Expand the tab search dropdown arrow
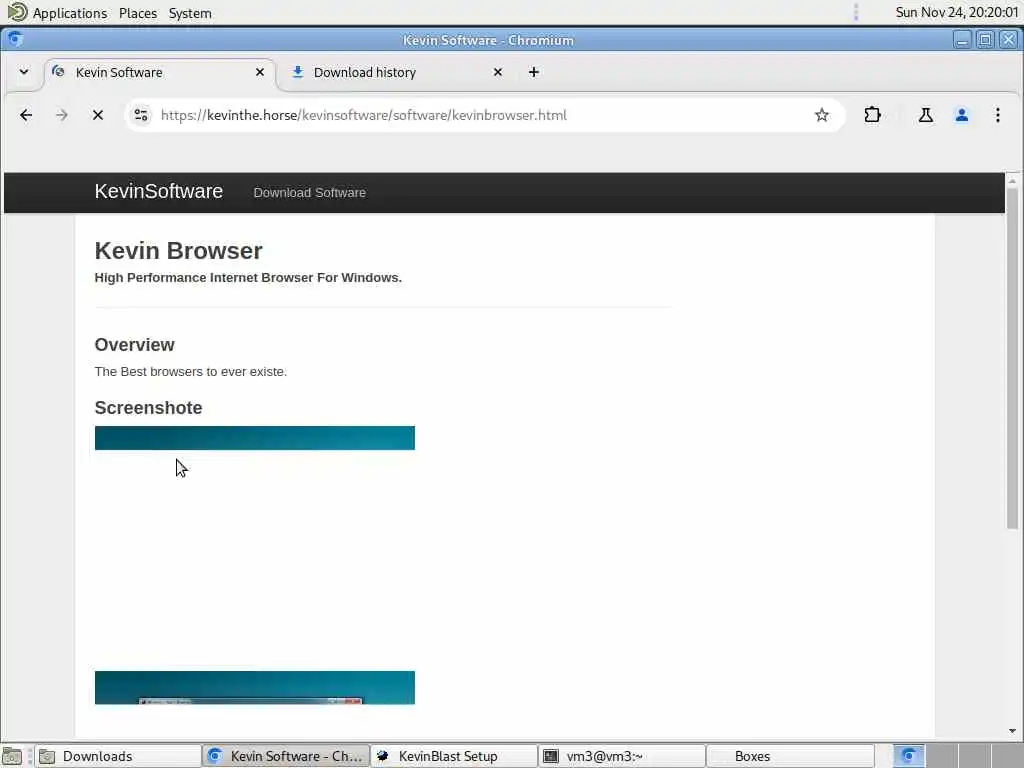1024x768 pixels. click(24, 72)
